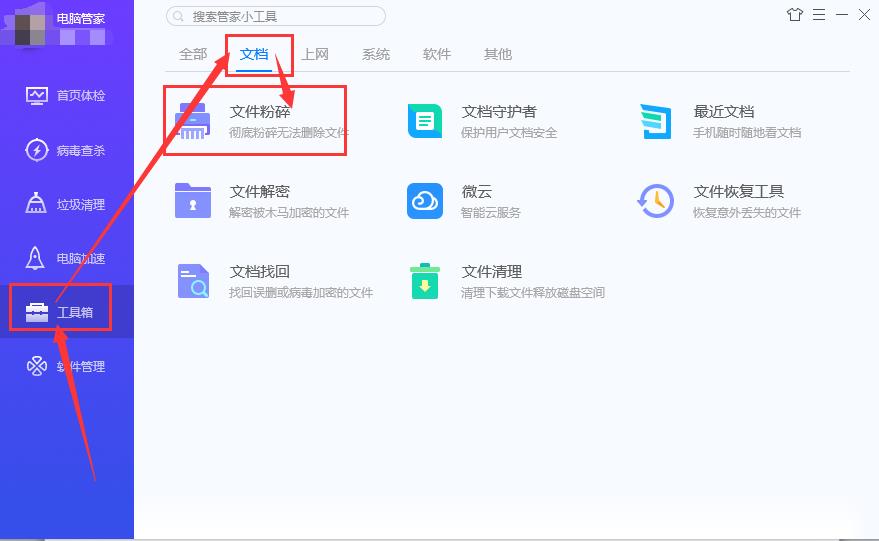Click description 找回误删或病毒加密的文件

coord(301,293)
